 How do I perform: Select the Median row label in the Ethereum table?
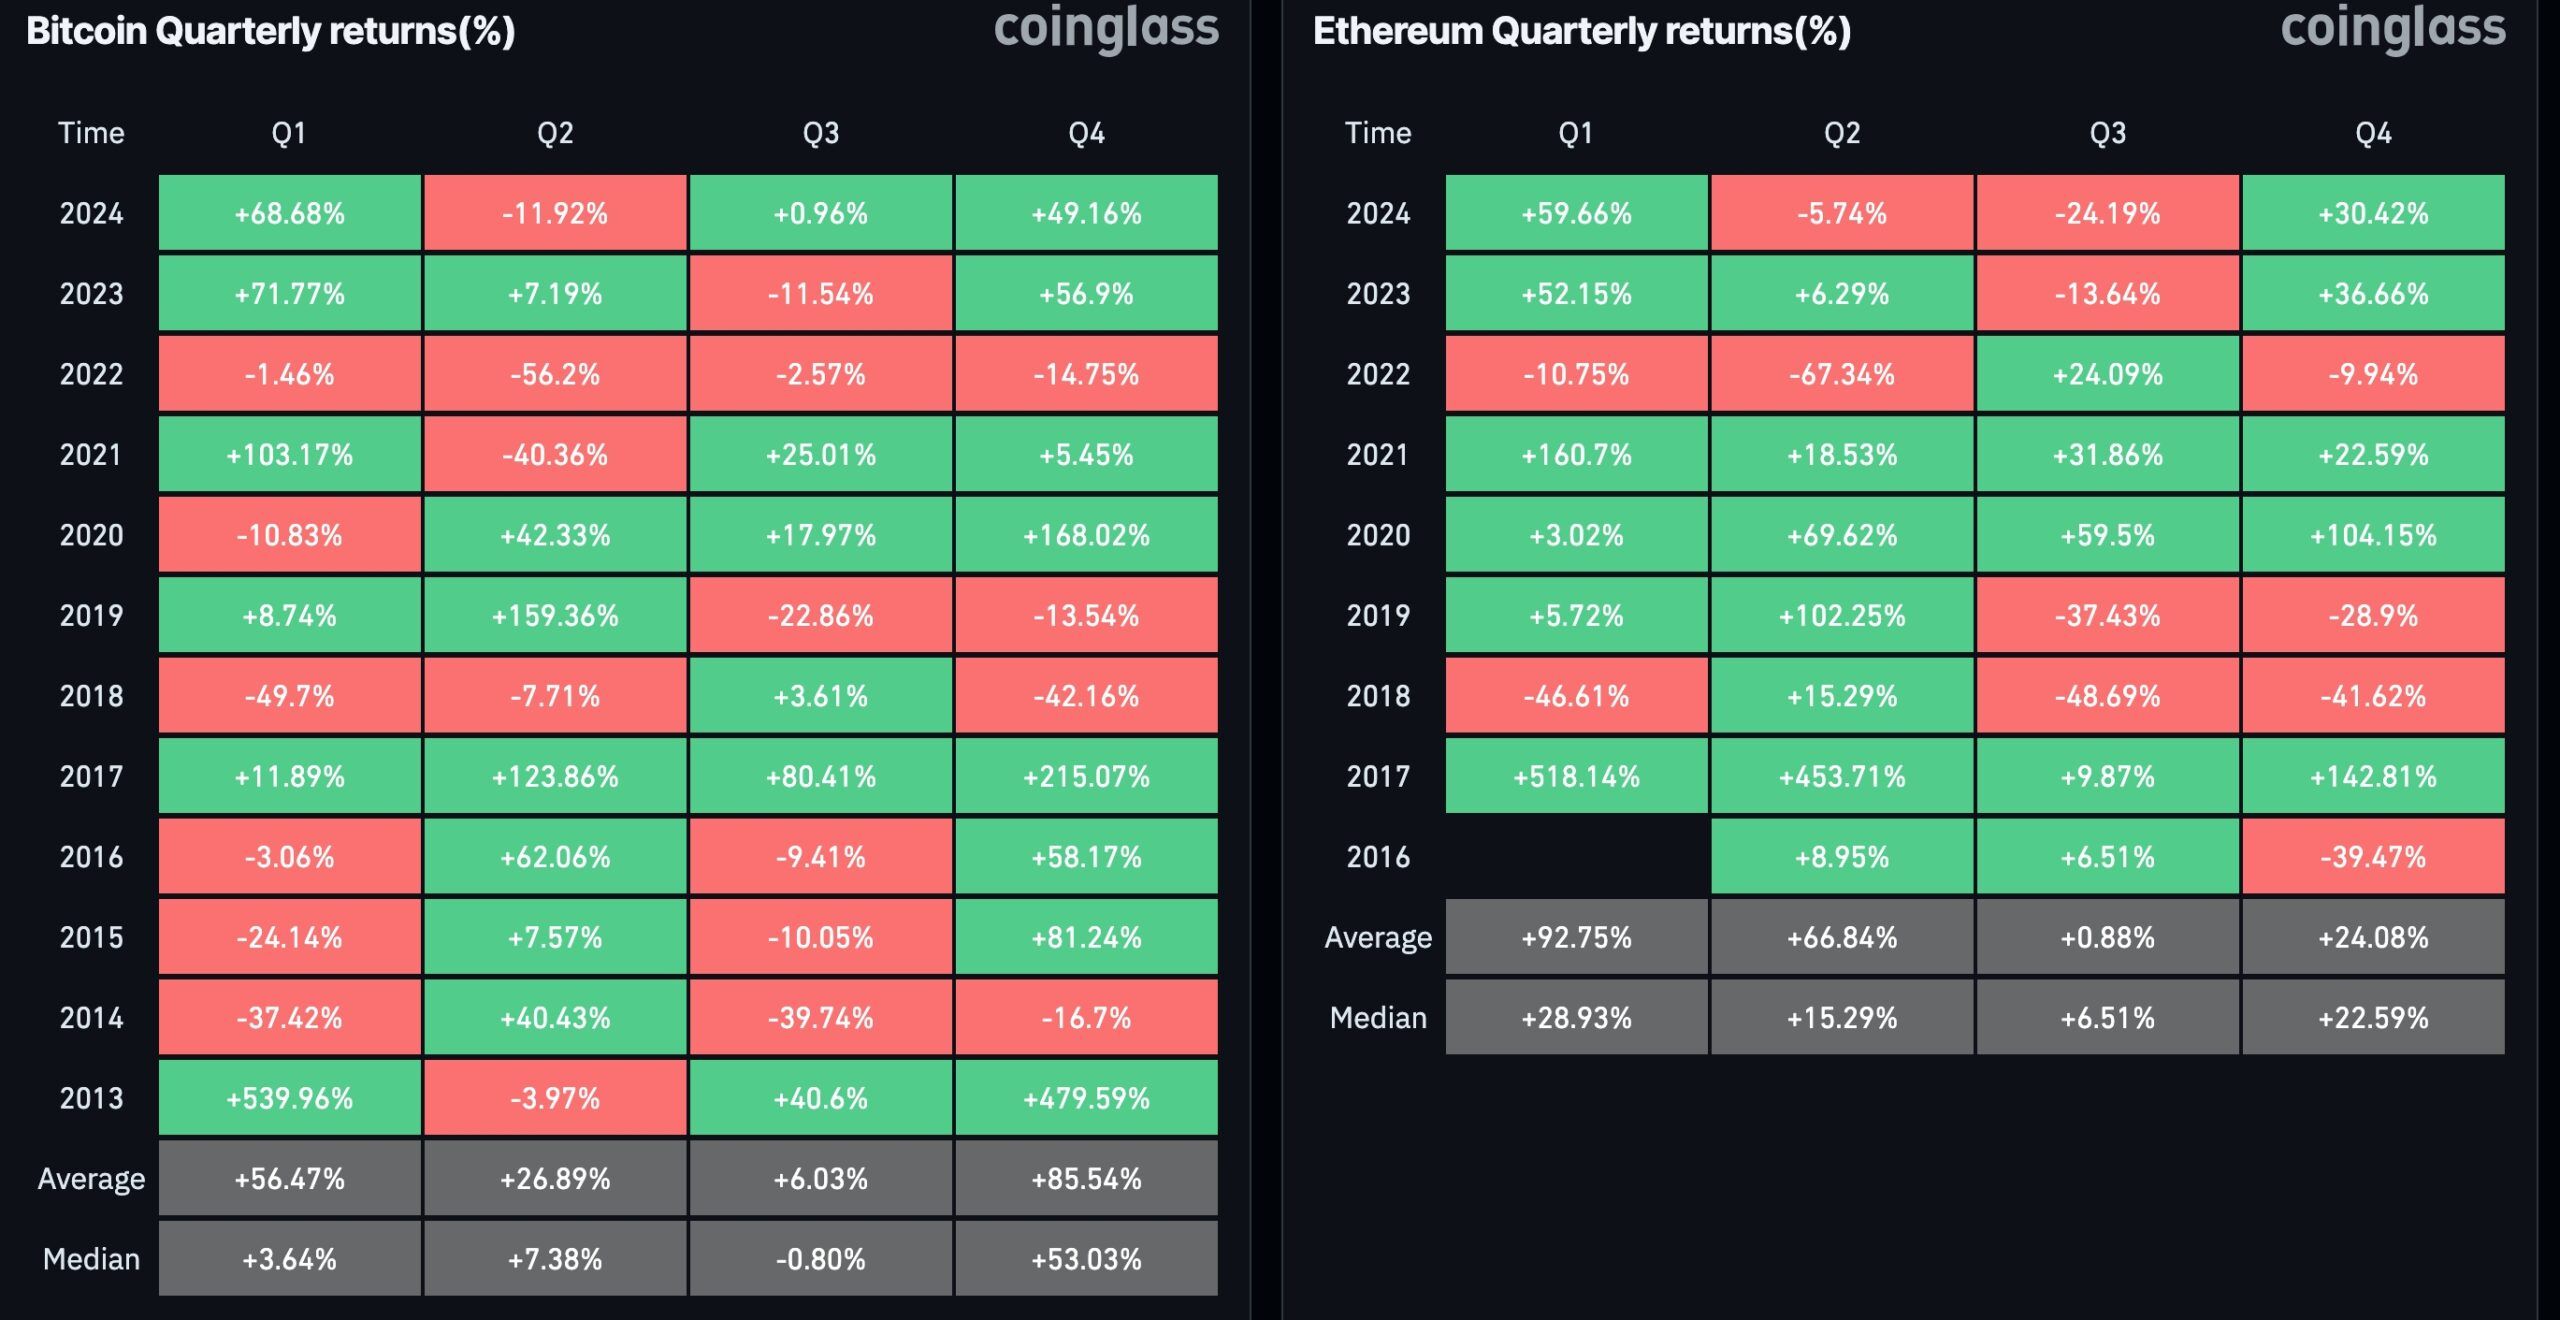[1378, 1018]
